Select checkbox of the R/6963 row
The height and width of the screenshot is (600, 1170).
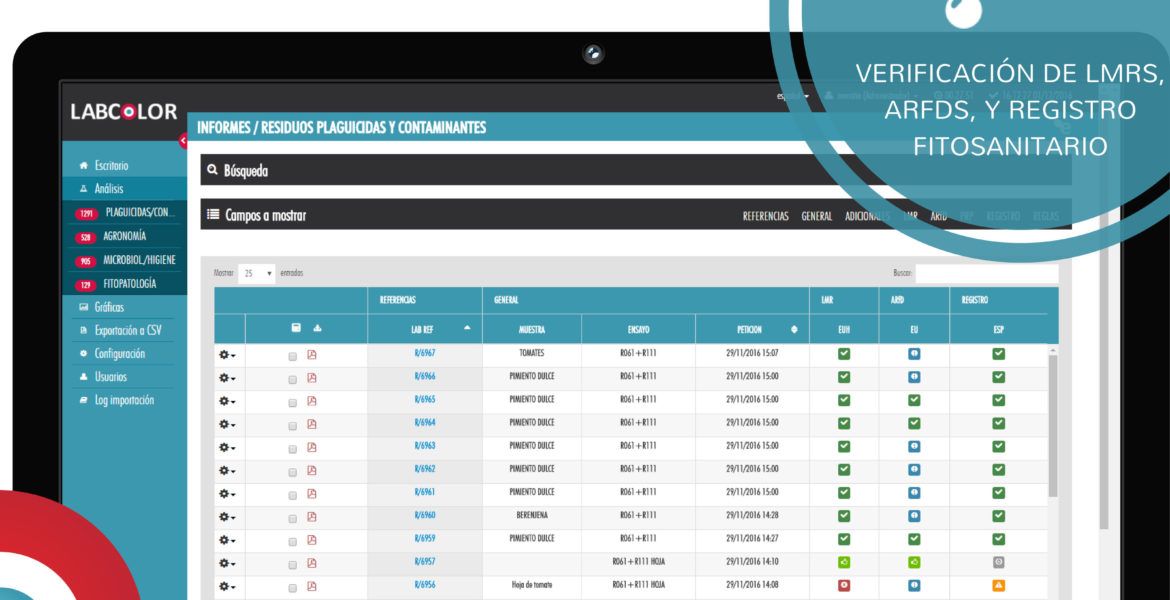[292, 449]
